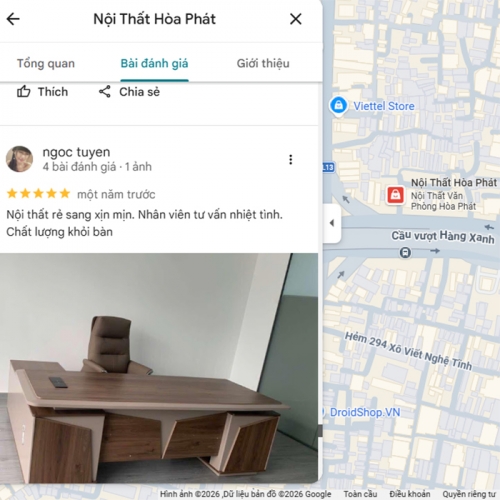Viewport: 500px width, 500px height.
Task: Select the Viettel Store map pin
Action: point(339,106)
